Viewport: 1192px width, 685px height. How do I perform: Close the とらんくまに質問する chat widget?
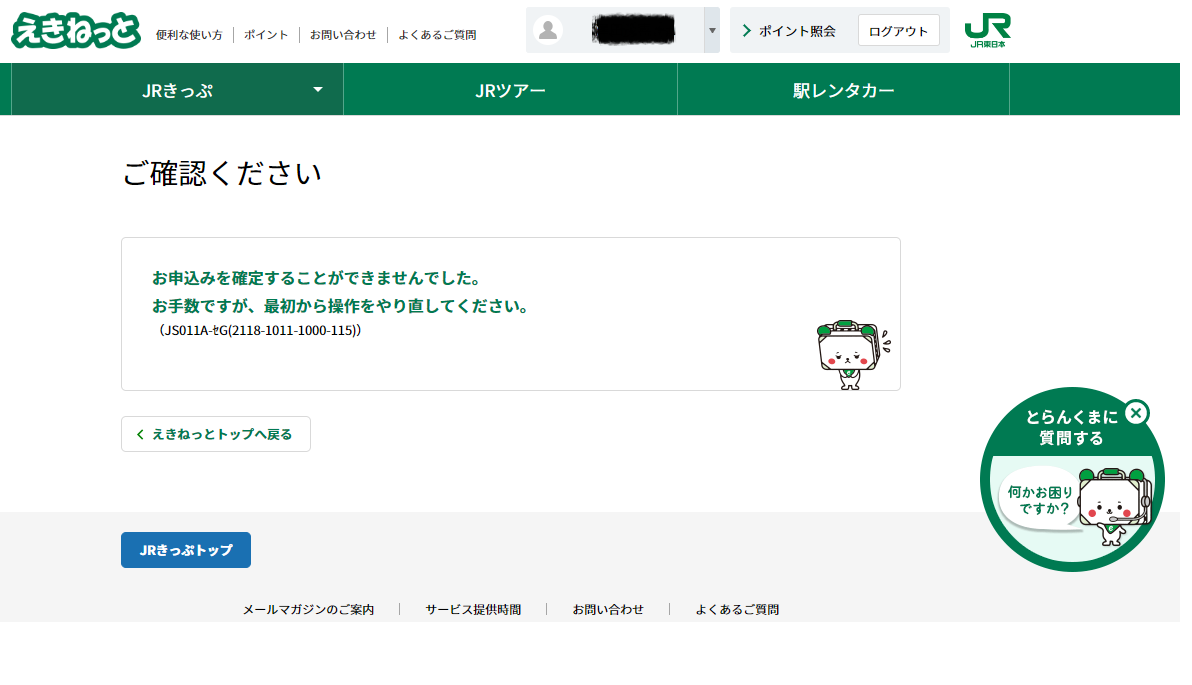click(x=1136, y=413)
